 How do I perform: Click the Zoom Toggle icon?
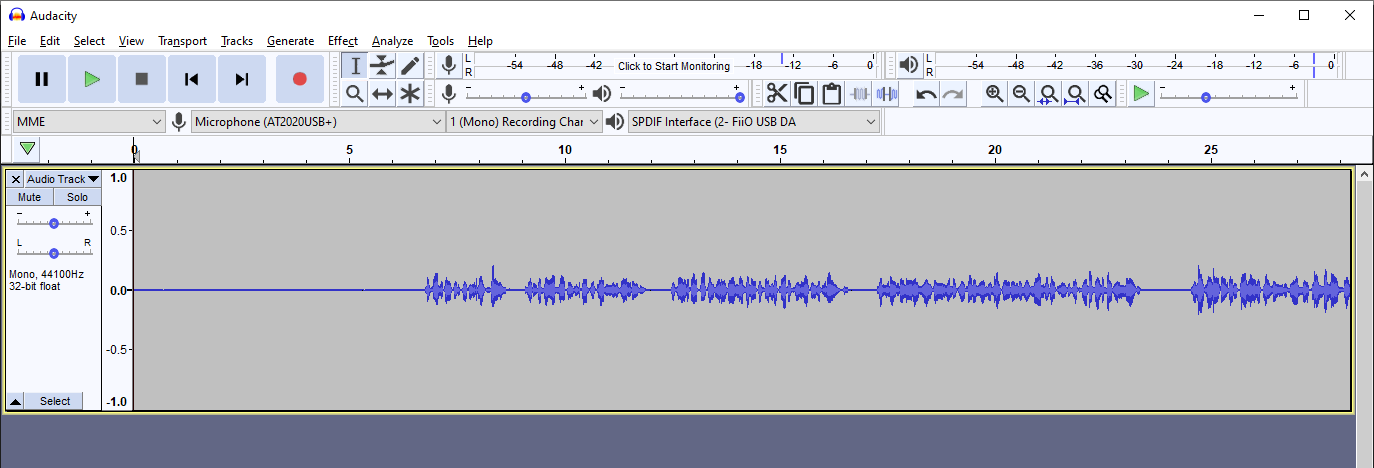coord(1102,94)
